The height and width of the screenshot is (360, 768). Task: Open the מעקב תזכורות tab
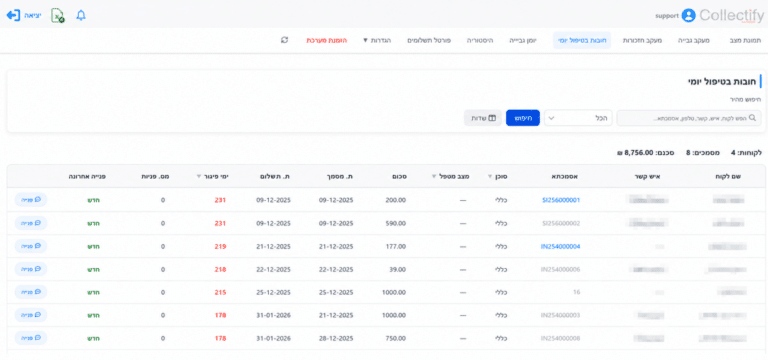(x=642, y=40)
